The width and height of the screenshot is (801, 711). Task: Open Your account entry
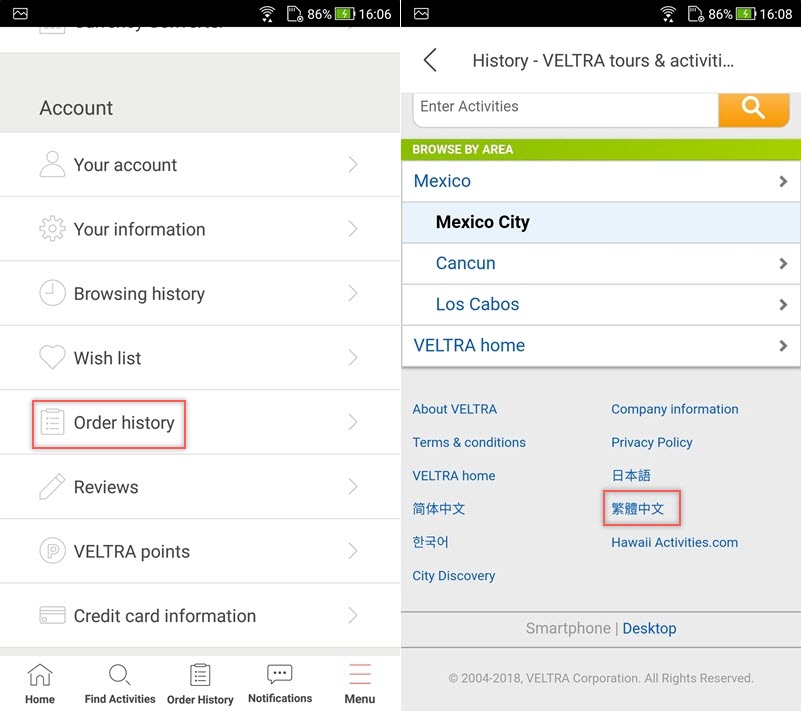click(200, 164)
